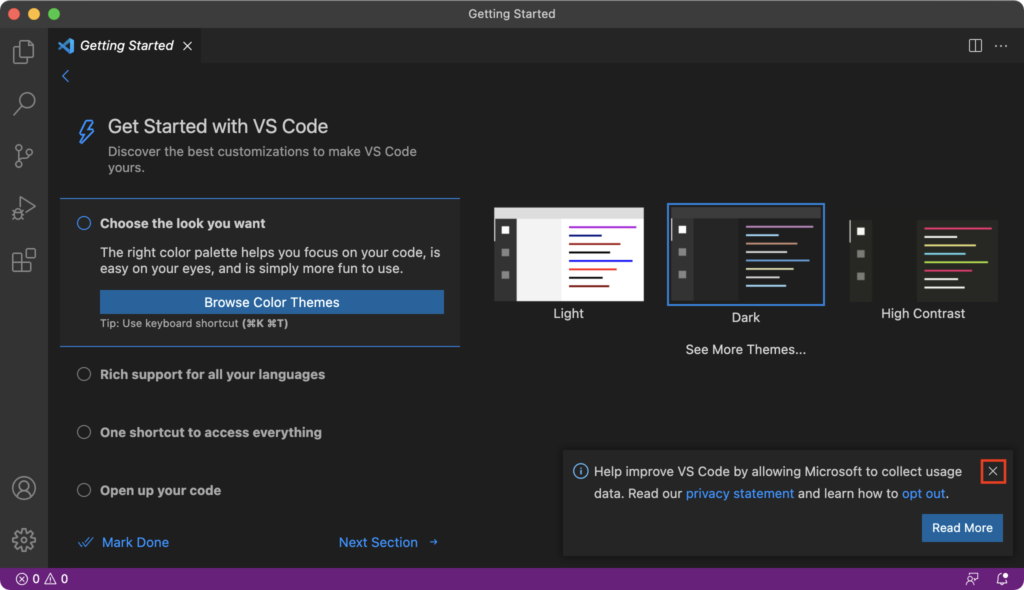This screenshot has width=1024, height=590.
Task: Click See More Themes
Action: pos(745,350)
